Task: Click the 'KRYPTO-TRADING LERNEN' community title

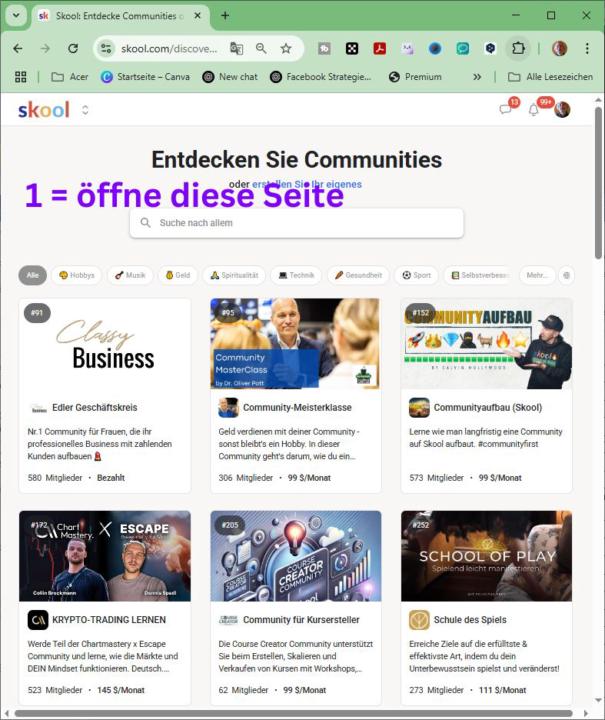Action: pyautogui.click(x=109, y=619)
